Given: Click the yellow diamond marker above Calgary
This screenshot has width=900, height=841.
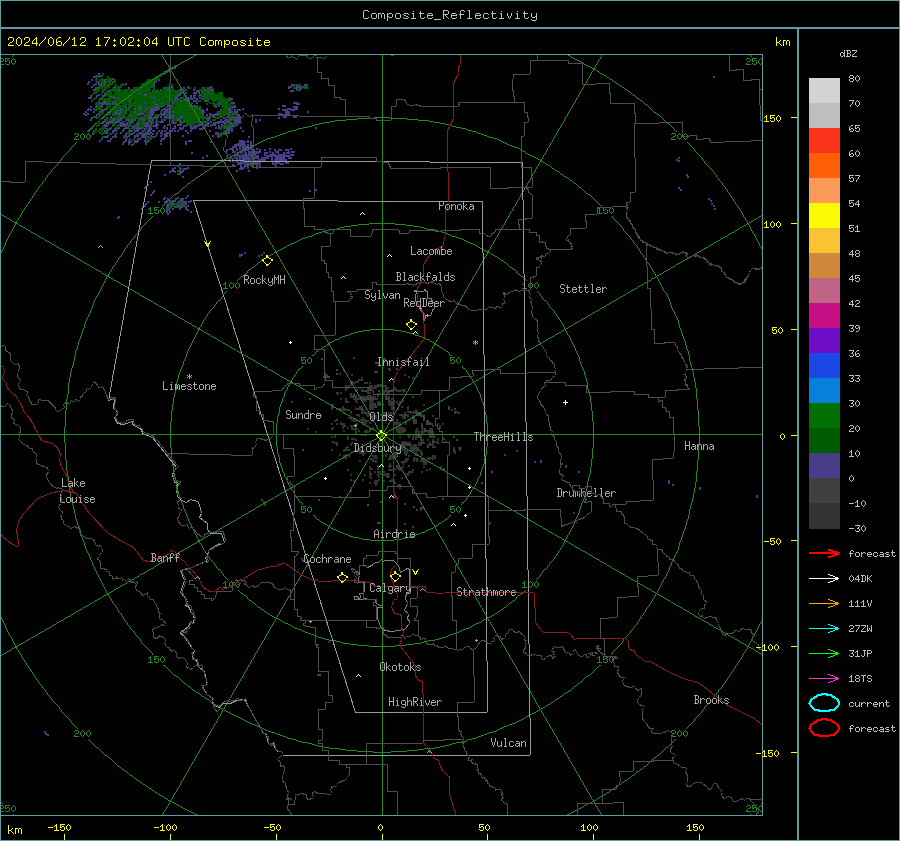Looking at the screenshot, I should point(395,576).
